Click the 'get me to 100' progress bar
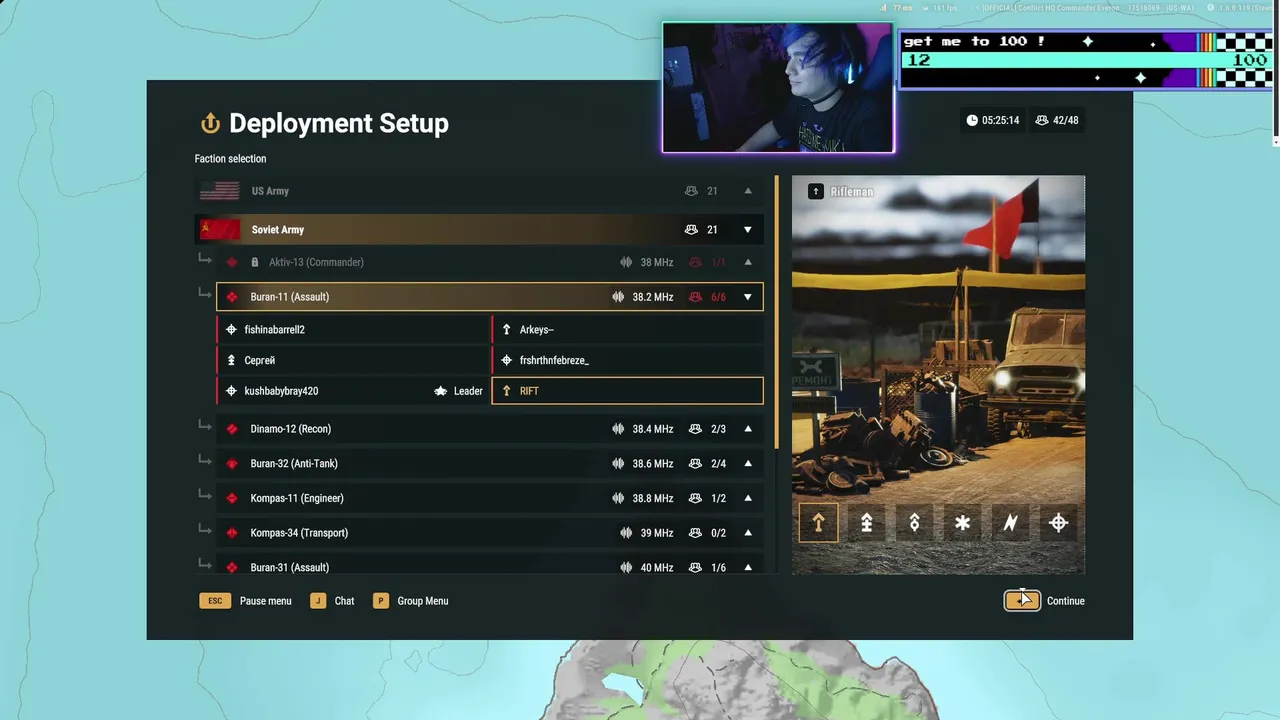 click(x=1085, y=60)
